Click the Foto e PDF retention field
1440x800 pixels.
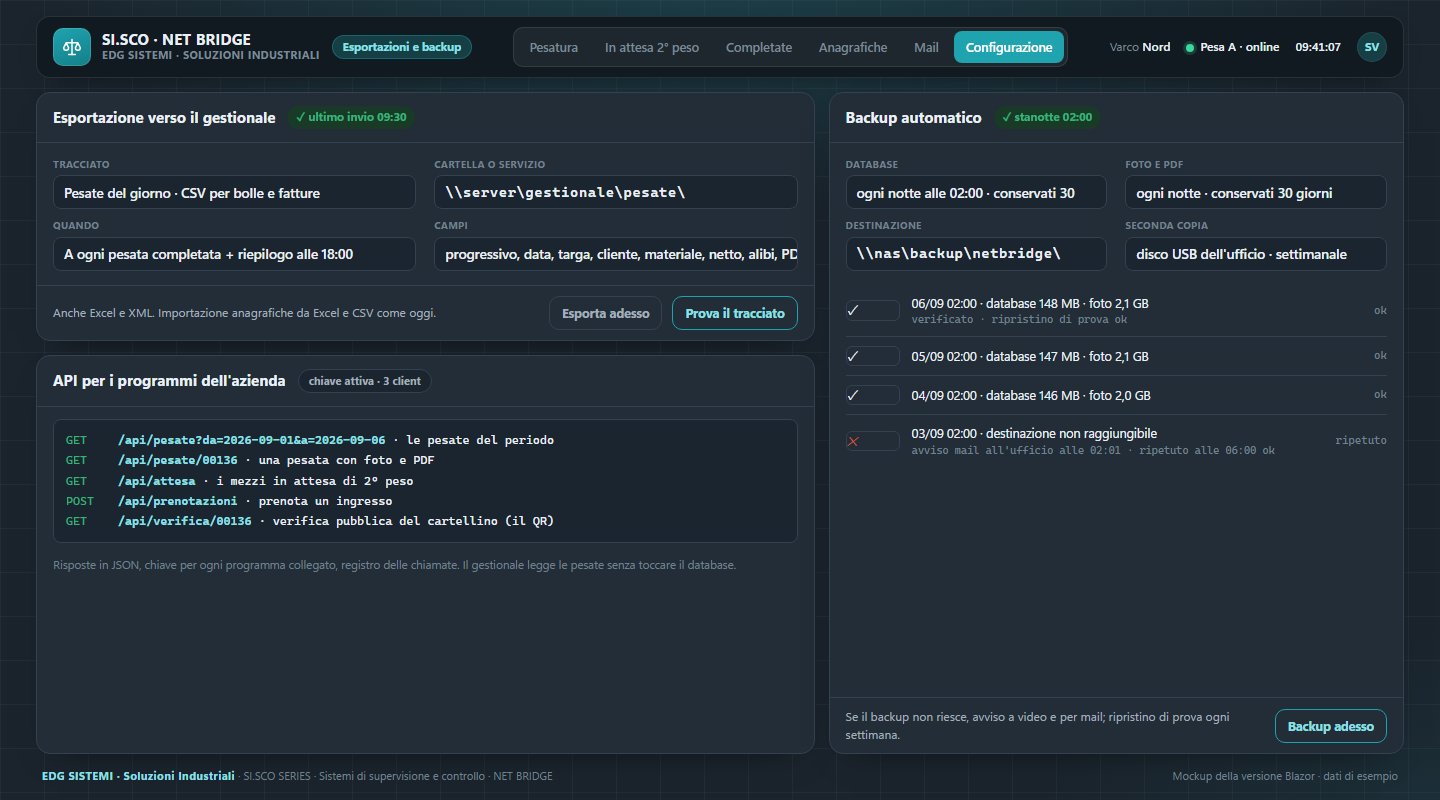(x=1256, y=192)
